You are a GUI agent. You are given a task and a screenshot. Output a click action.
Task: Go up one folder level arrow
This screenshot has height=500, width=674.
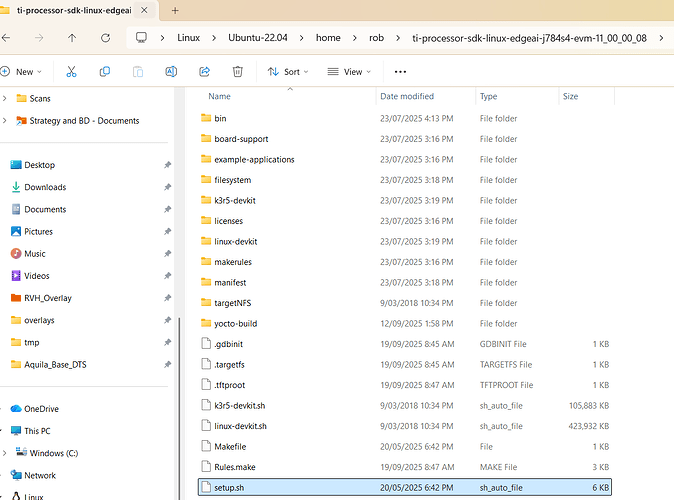pos(72,38)
